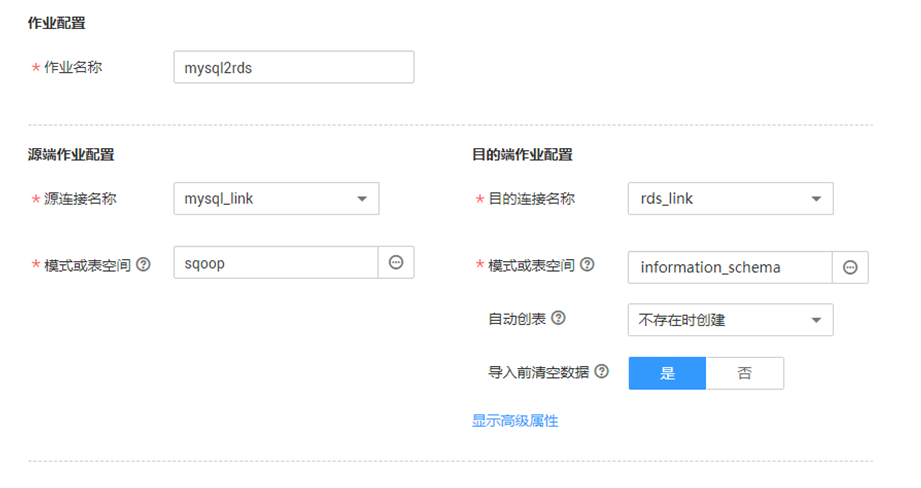The width and height of the screenshot is (921, 488).
Task: Click the mysql_link dropdown arrow
Action: click(x=361, y=198)
